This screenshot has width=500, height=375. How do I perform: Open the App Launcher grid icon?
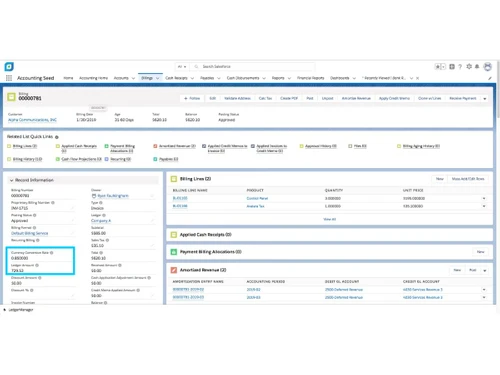point(9,78)
